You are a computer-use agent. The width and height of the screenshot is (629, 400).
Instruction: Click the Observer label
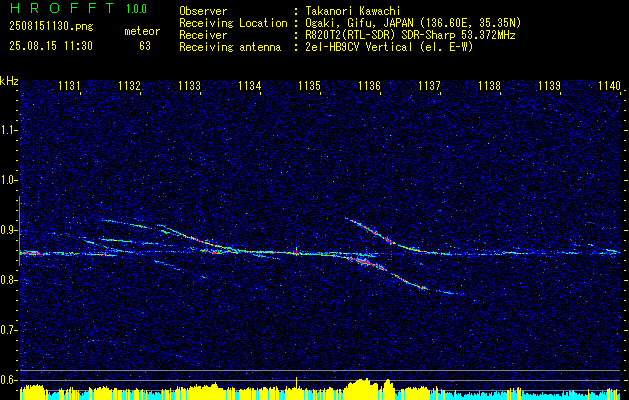point(203,11)
